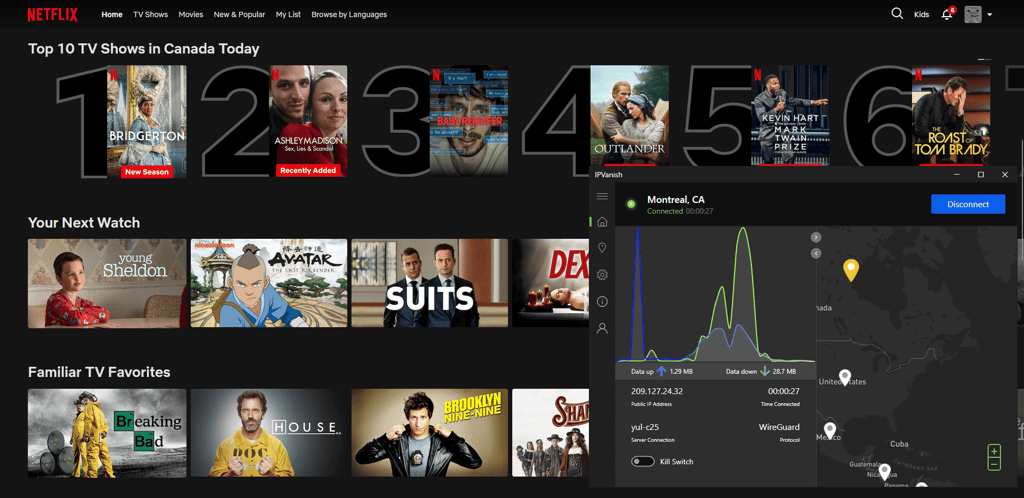Select the Nicaragua map pin
Screen dimensions: 1024x498
(x=885, y=471)
